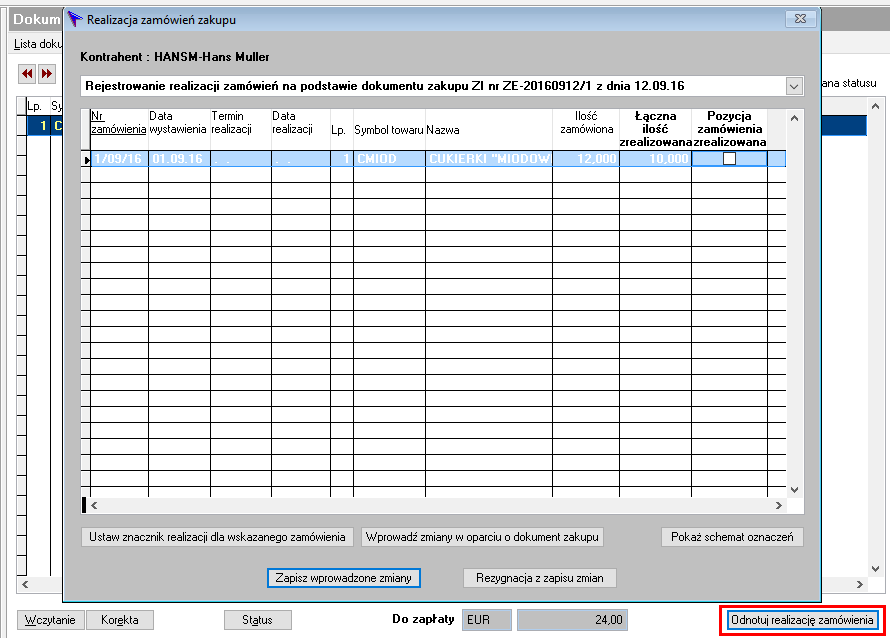The height and width of the screenshot is (638, 890).
Task: Click the rewind double-arrow icon
Action: pyautogui.click(x=27, y=73)
